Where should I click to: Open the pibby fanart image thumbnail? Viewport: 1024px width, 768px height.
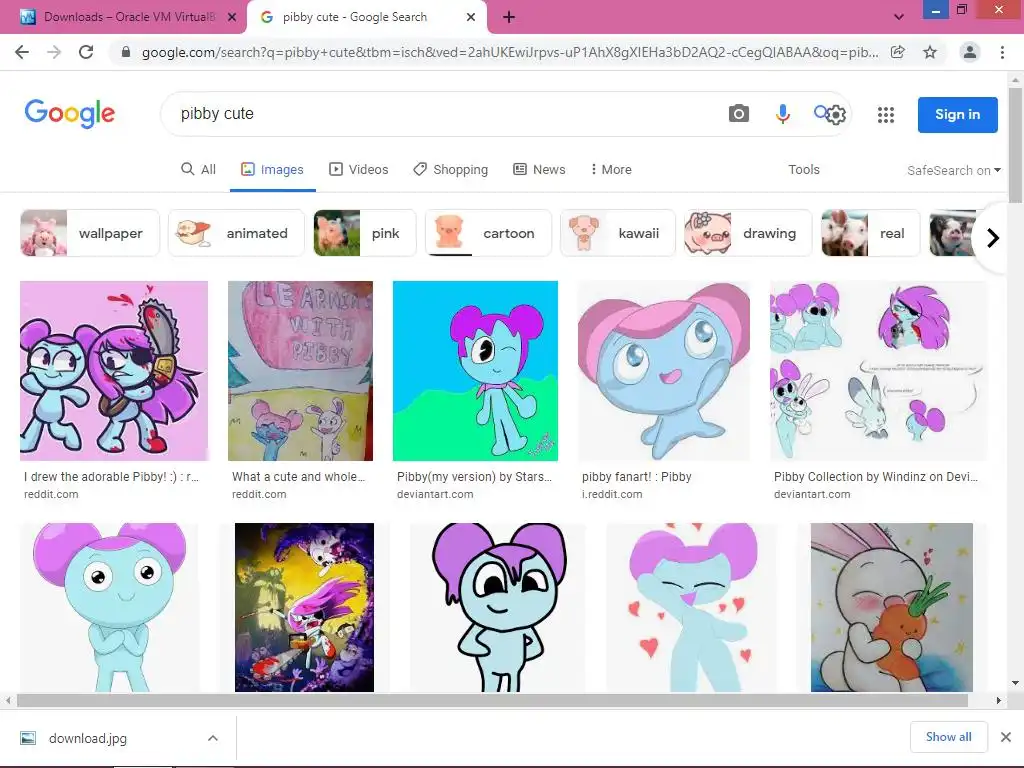664,371
